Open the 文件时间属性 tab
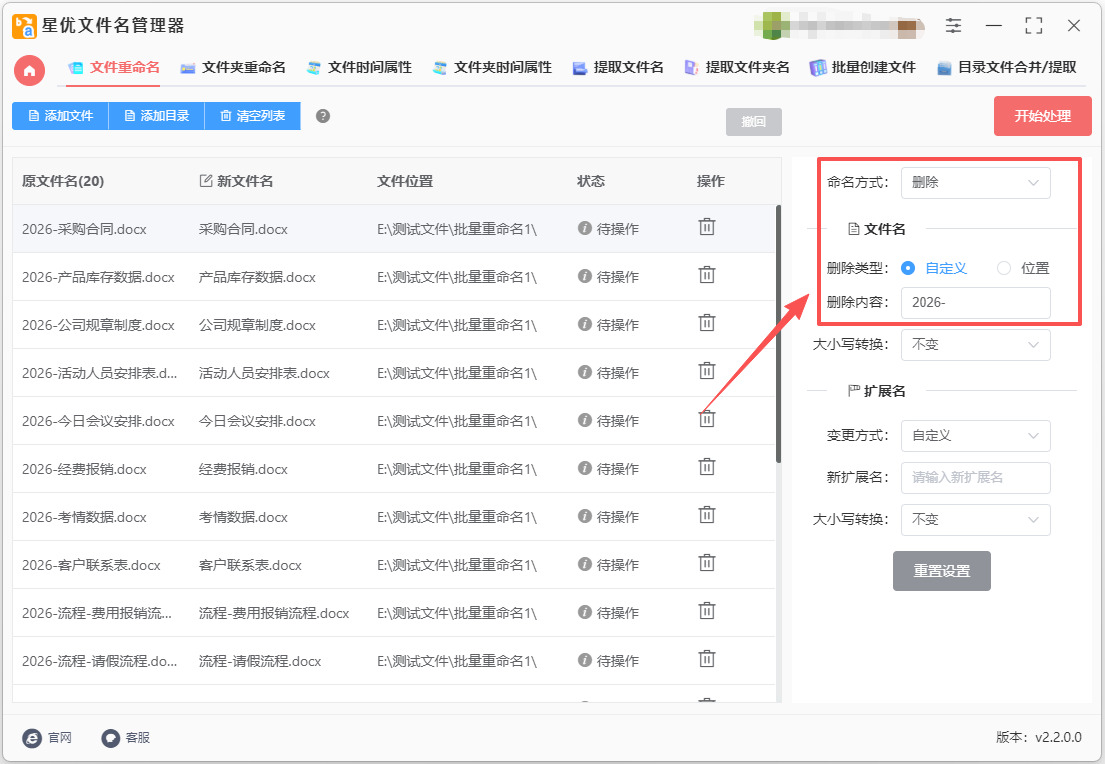This screenshot has height=764, width=1105. coord(359,68)
